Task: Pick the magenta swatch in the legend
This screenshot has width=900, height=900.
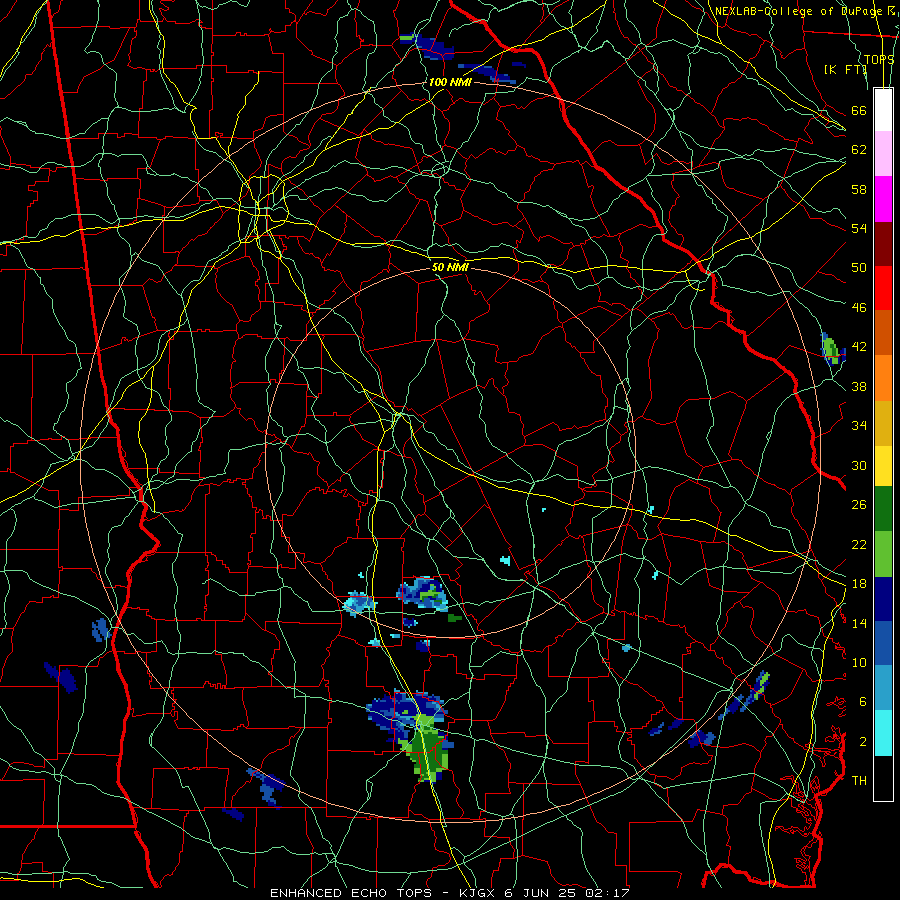Action: [883, 199]
